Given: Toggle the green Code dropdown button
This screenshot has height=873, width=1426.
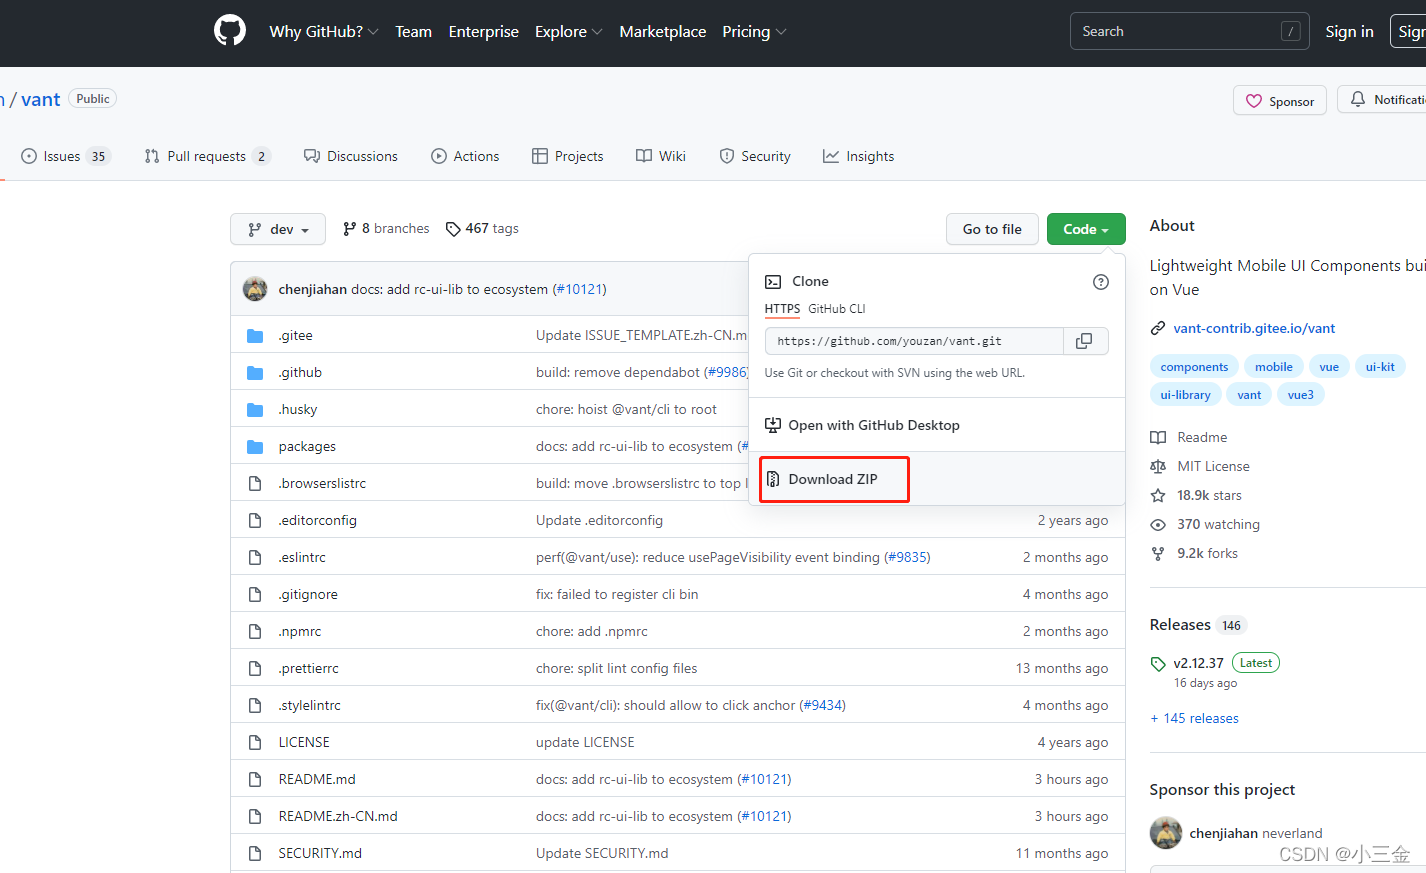Looking at the screenshot, I should (1086, 229).
